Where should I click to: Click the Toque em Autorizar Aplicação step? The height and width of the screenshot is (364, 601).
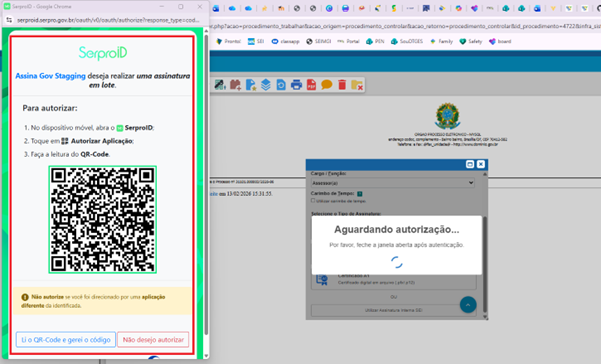point(79,141)
